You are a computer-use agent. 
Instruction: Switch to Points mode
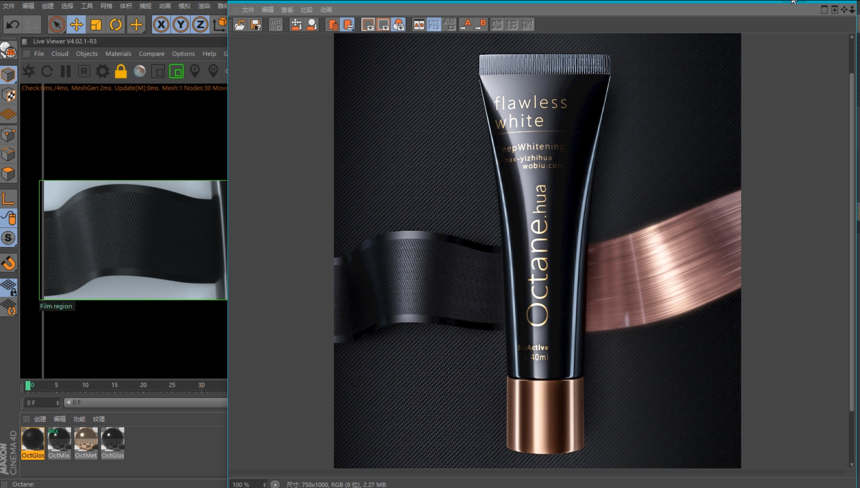click(x=8, y=134)
